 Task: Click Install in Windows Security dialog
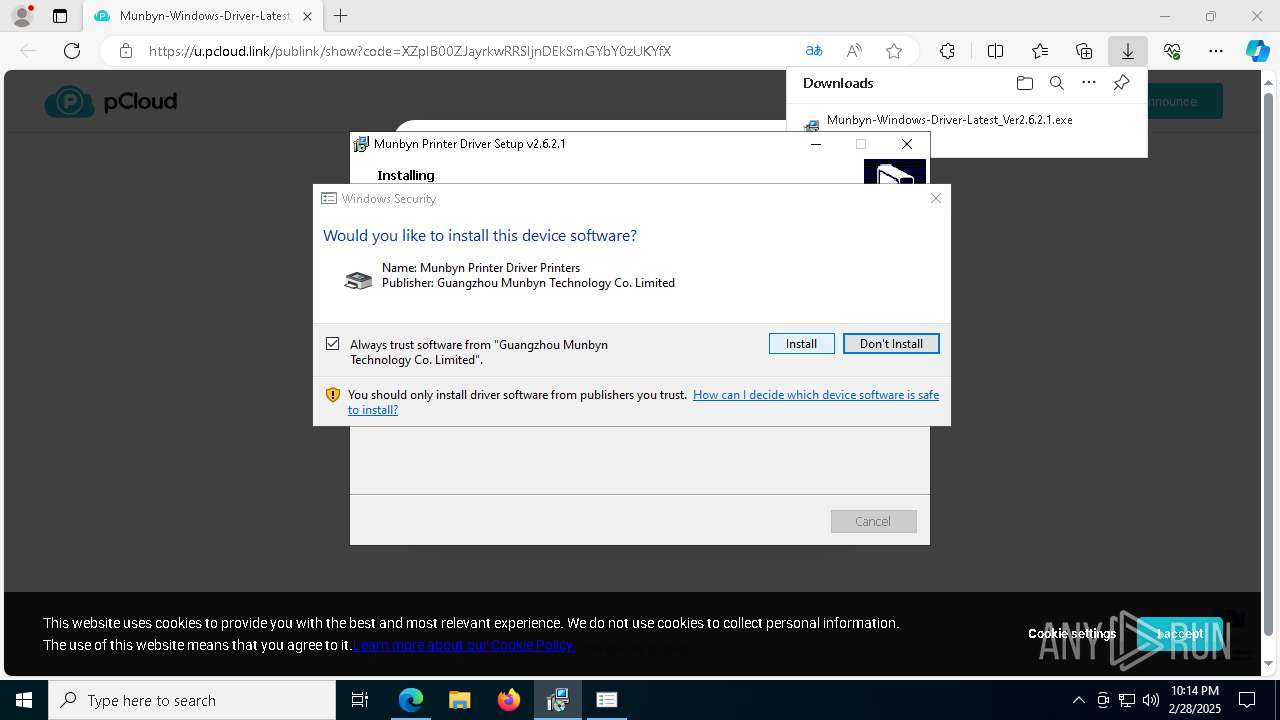click(801, 343)
